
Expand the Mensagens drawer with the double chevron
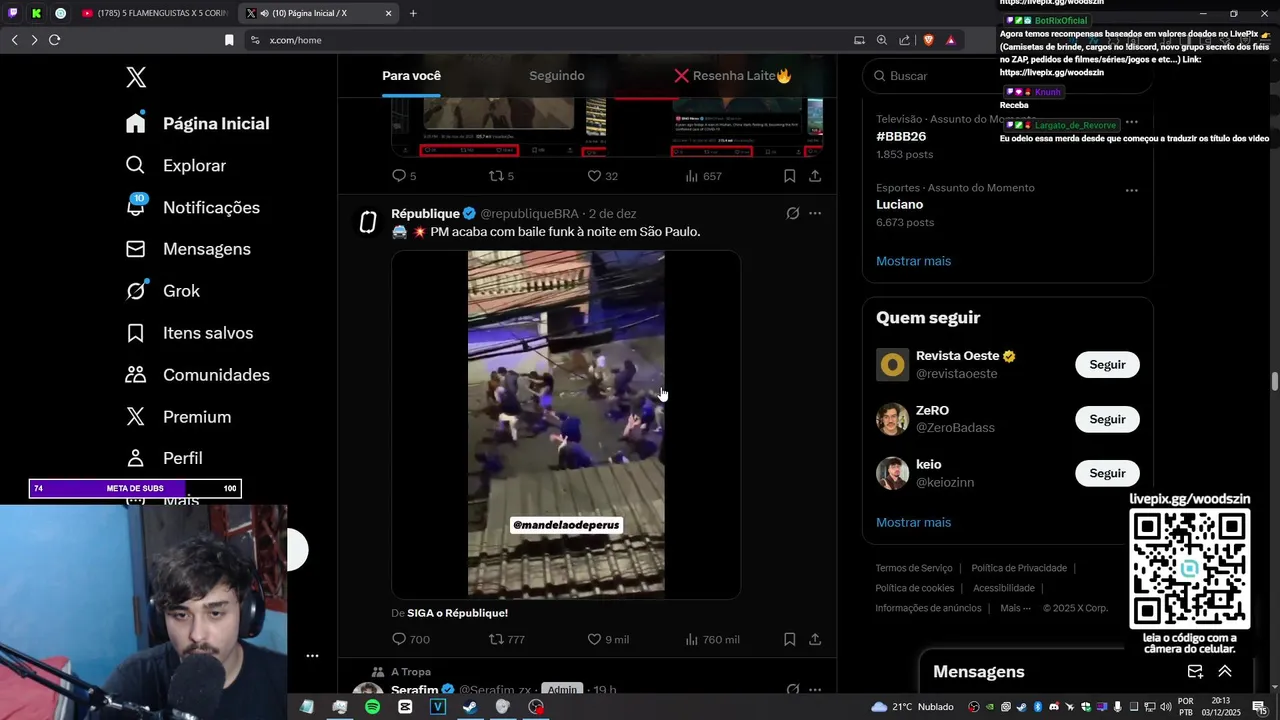pyautogui.click(x=1225, y=671)
